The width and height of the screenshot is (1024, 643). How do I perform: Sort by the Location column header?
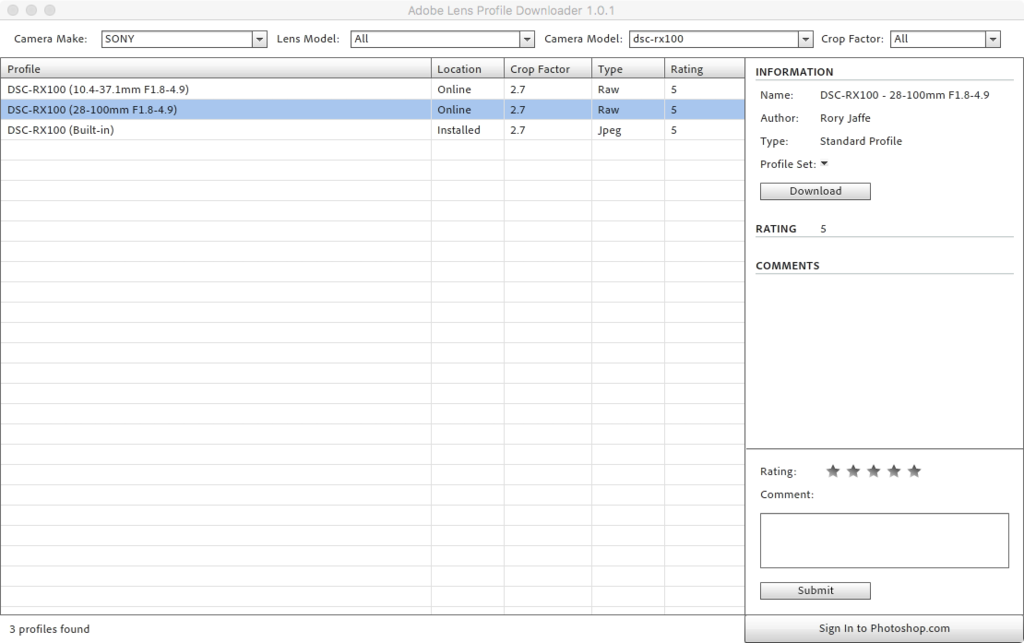click(468, 69)
